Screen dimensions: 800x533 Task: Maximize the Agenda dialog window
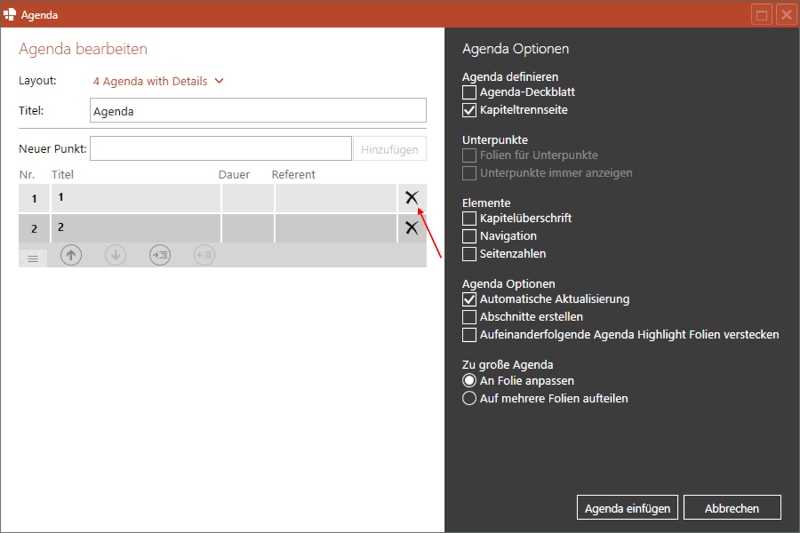761,15
